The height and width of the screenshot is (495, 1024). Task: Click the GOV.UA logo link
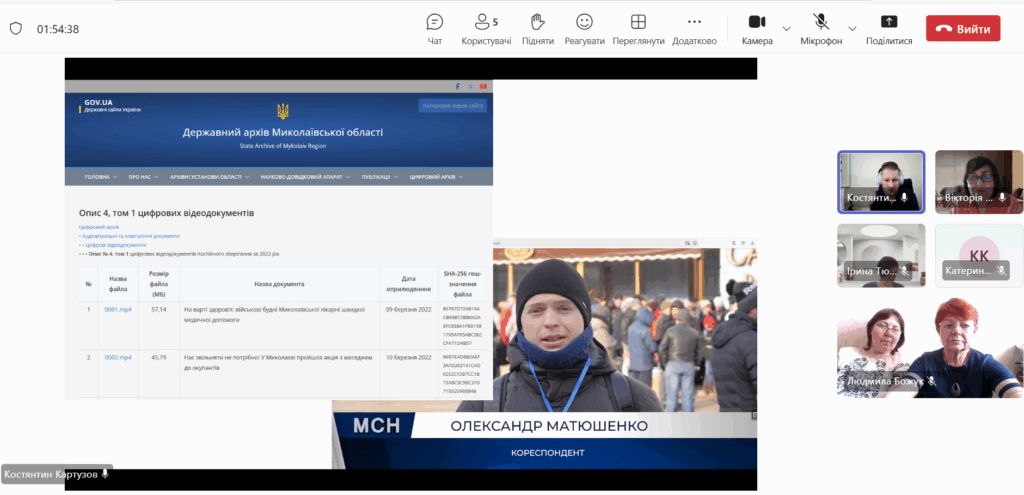click(110, 105)
